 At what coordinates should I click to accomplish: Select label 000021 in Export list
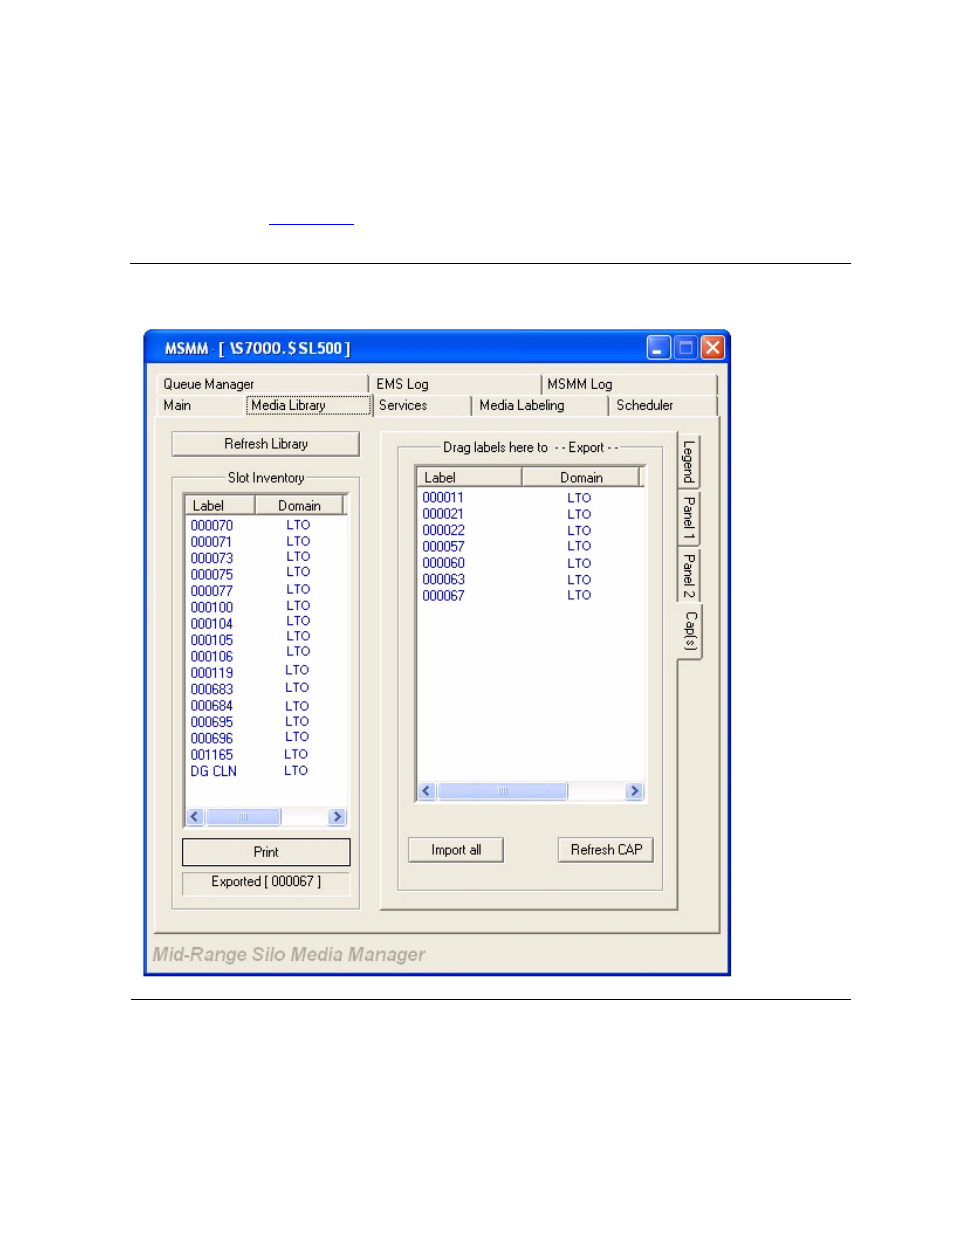click(443, 514)
